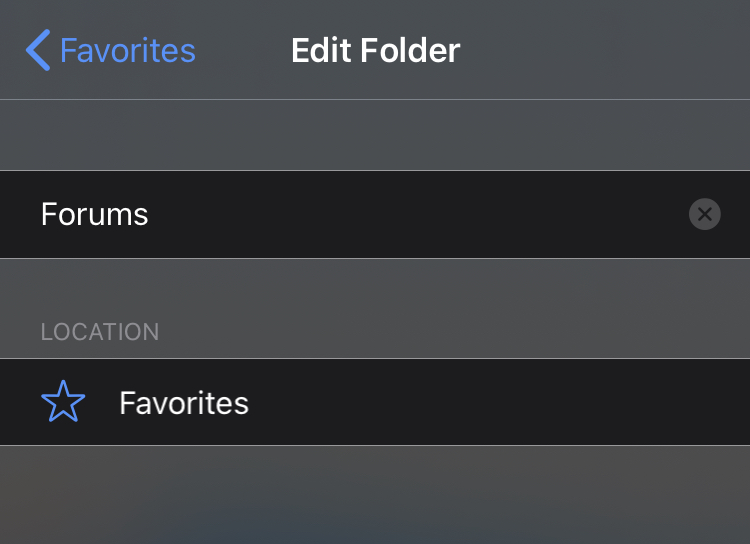Place cursor after the word Forums
The width and height of the screenshot is (750, 544).
click(x=150, y=214)
